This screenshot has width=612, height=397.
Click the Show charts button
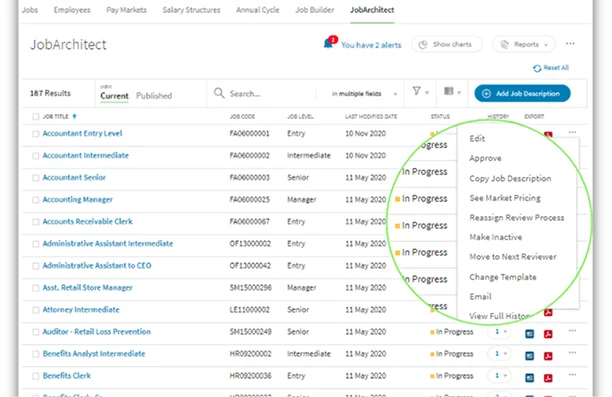click(x=446, y=44)
